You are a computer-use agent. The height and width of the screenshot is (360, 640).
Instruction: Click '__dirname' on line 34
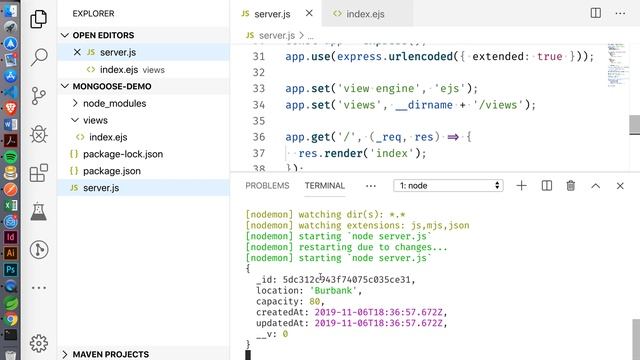[x=424, y=105]
